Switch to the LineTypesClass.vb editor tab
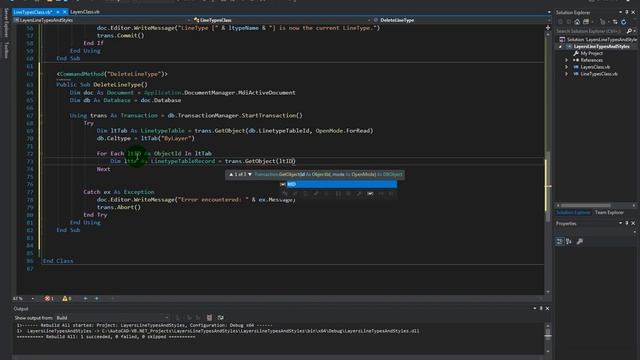 (x=33, y=12)
